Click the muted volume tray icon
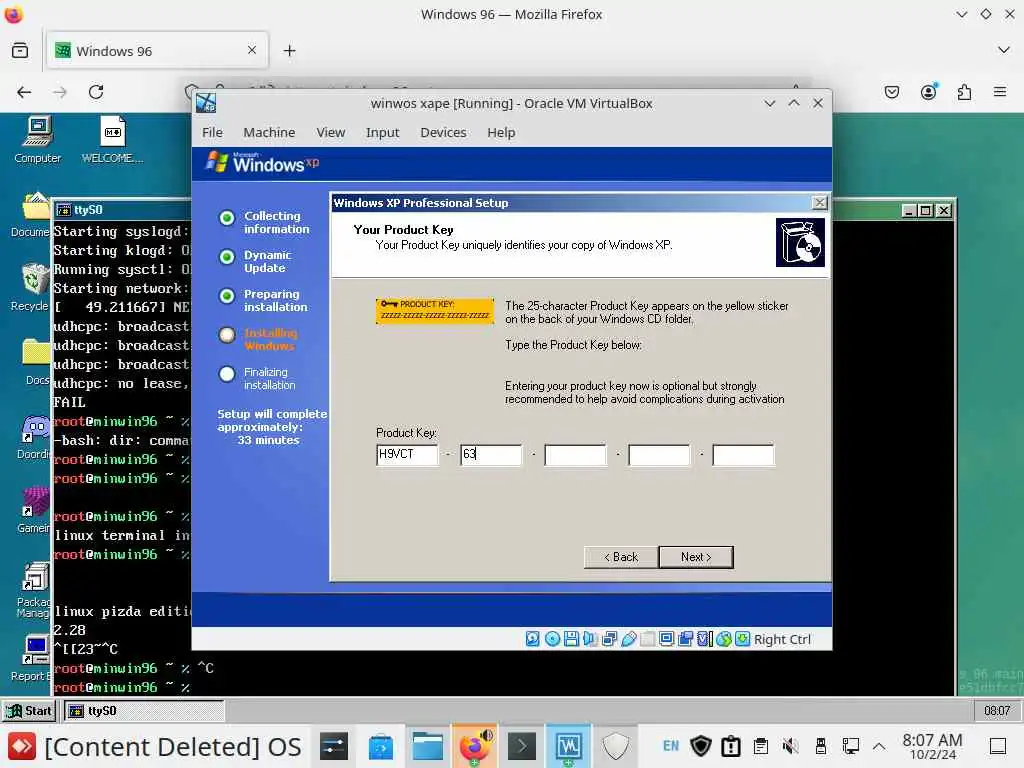The image size is (1024, 768). (790, 746)
